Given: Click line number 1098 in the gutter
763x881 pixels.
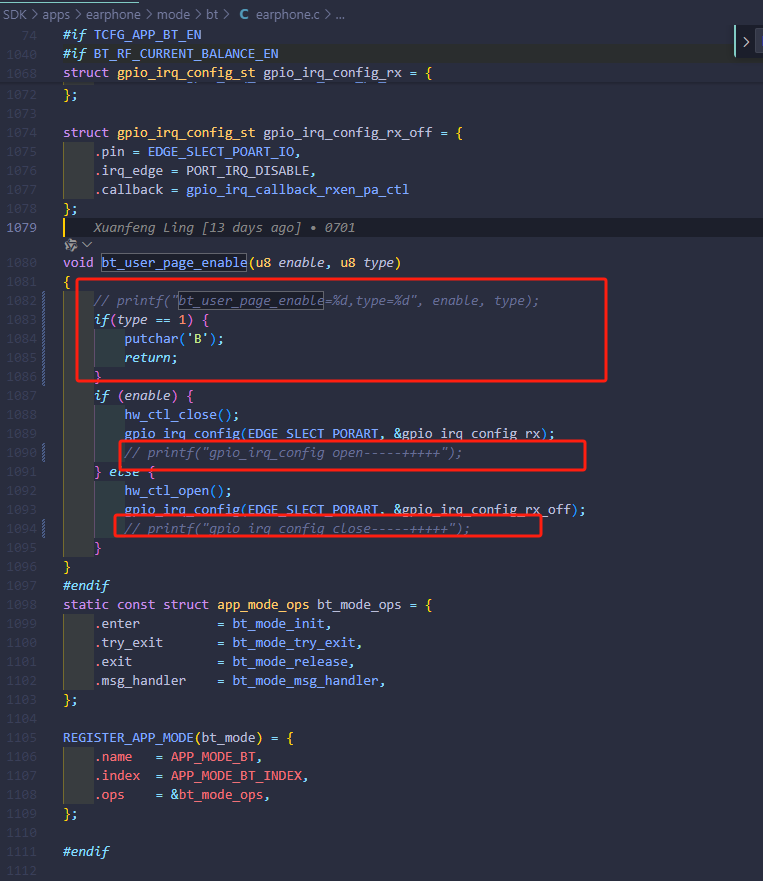Looking at the screenshot, I should [x=21, y=605].
